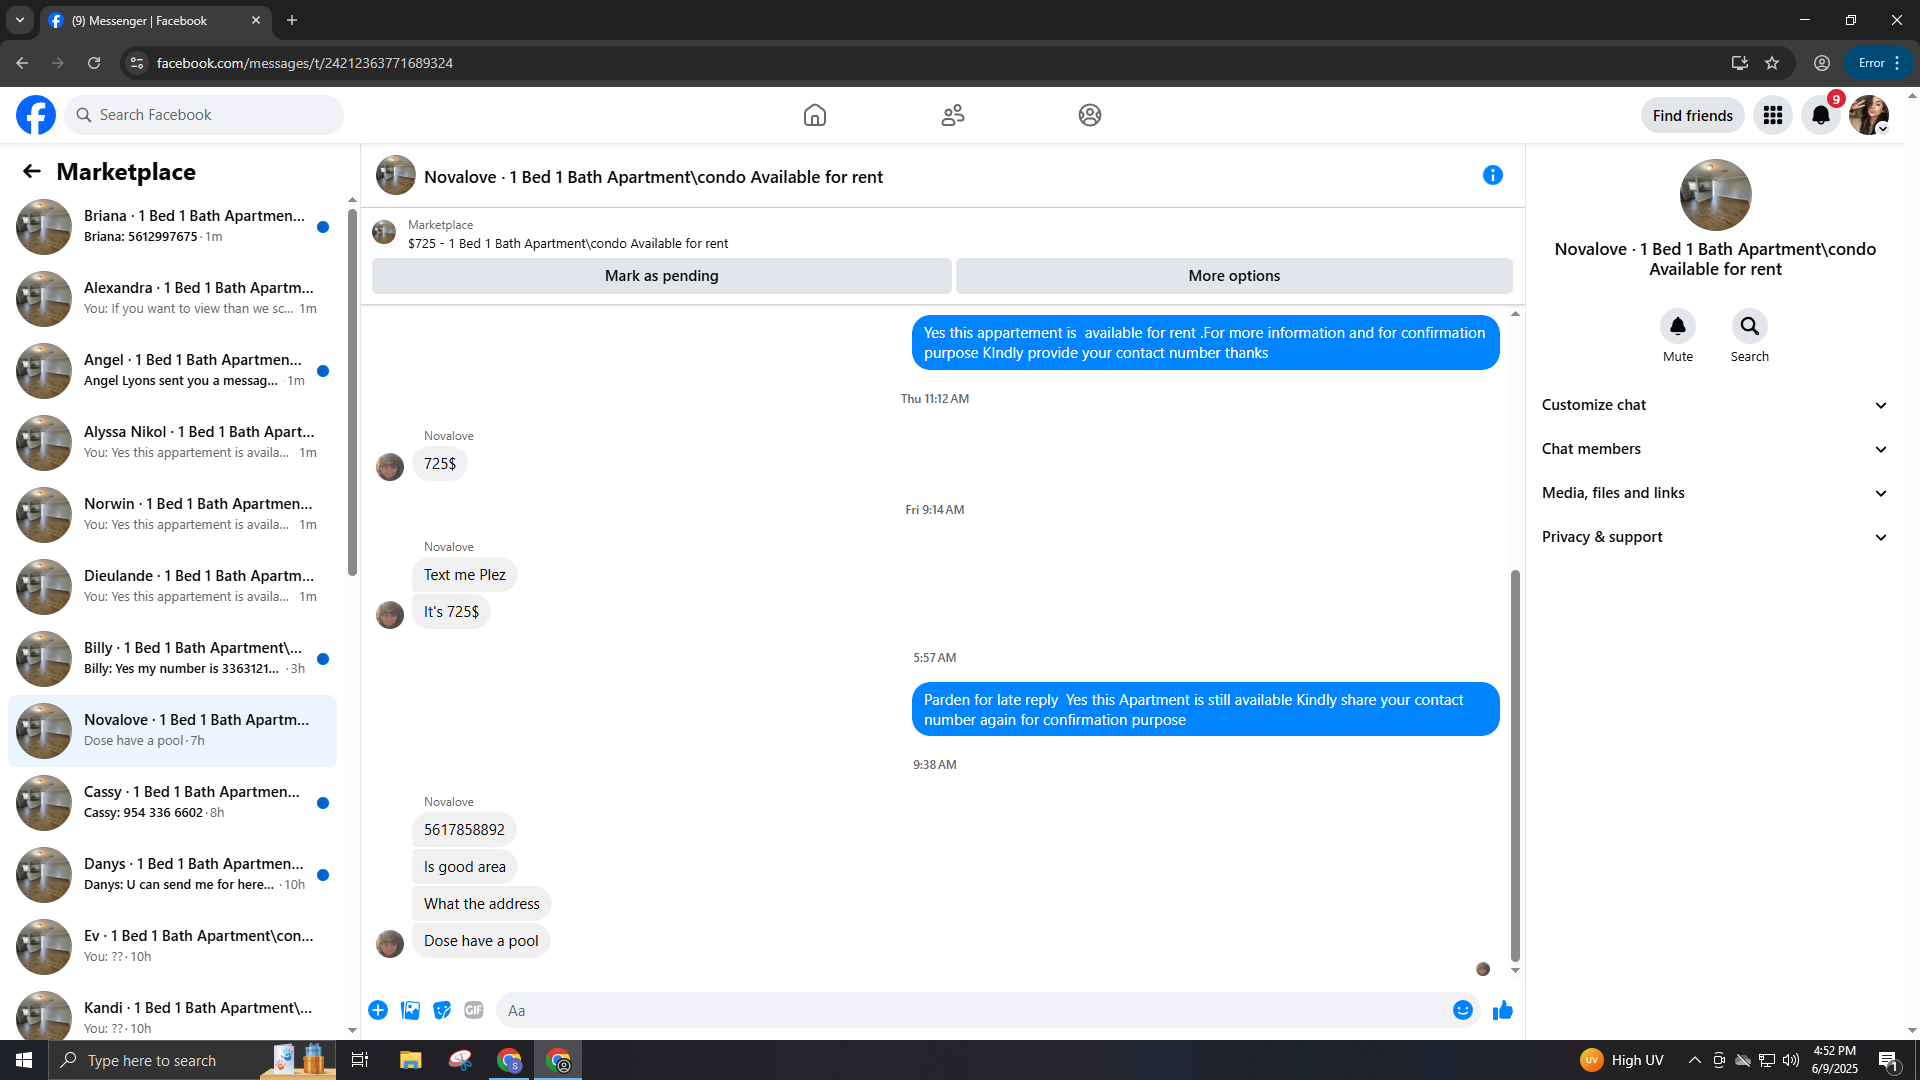
Task: Open the Facebook home logo
Action: coord(36,115)
